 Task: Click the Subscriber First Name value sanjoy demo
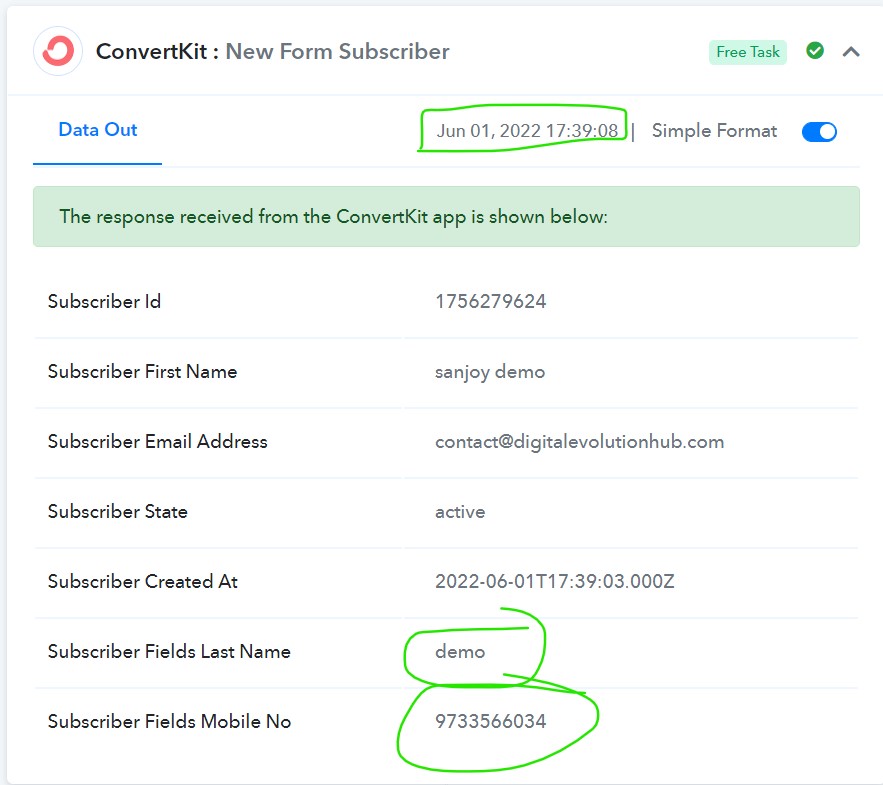(x=490, y=372)
